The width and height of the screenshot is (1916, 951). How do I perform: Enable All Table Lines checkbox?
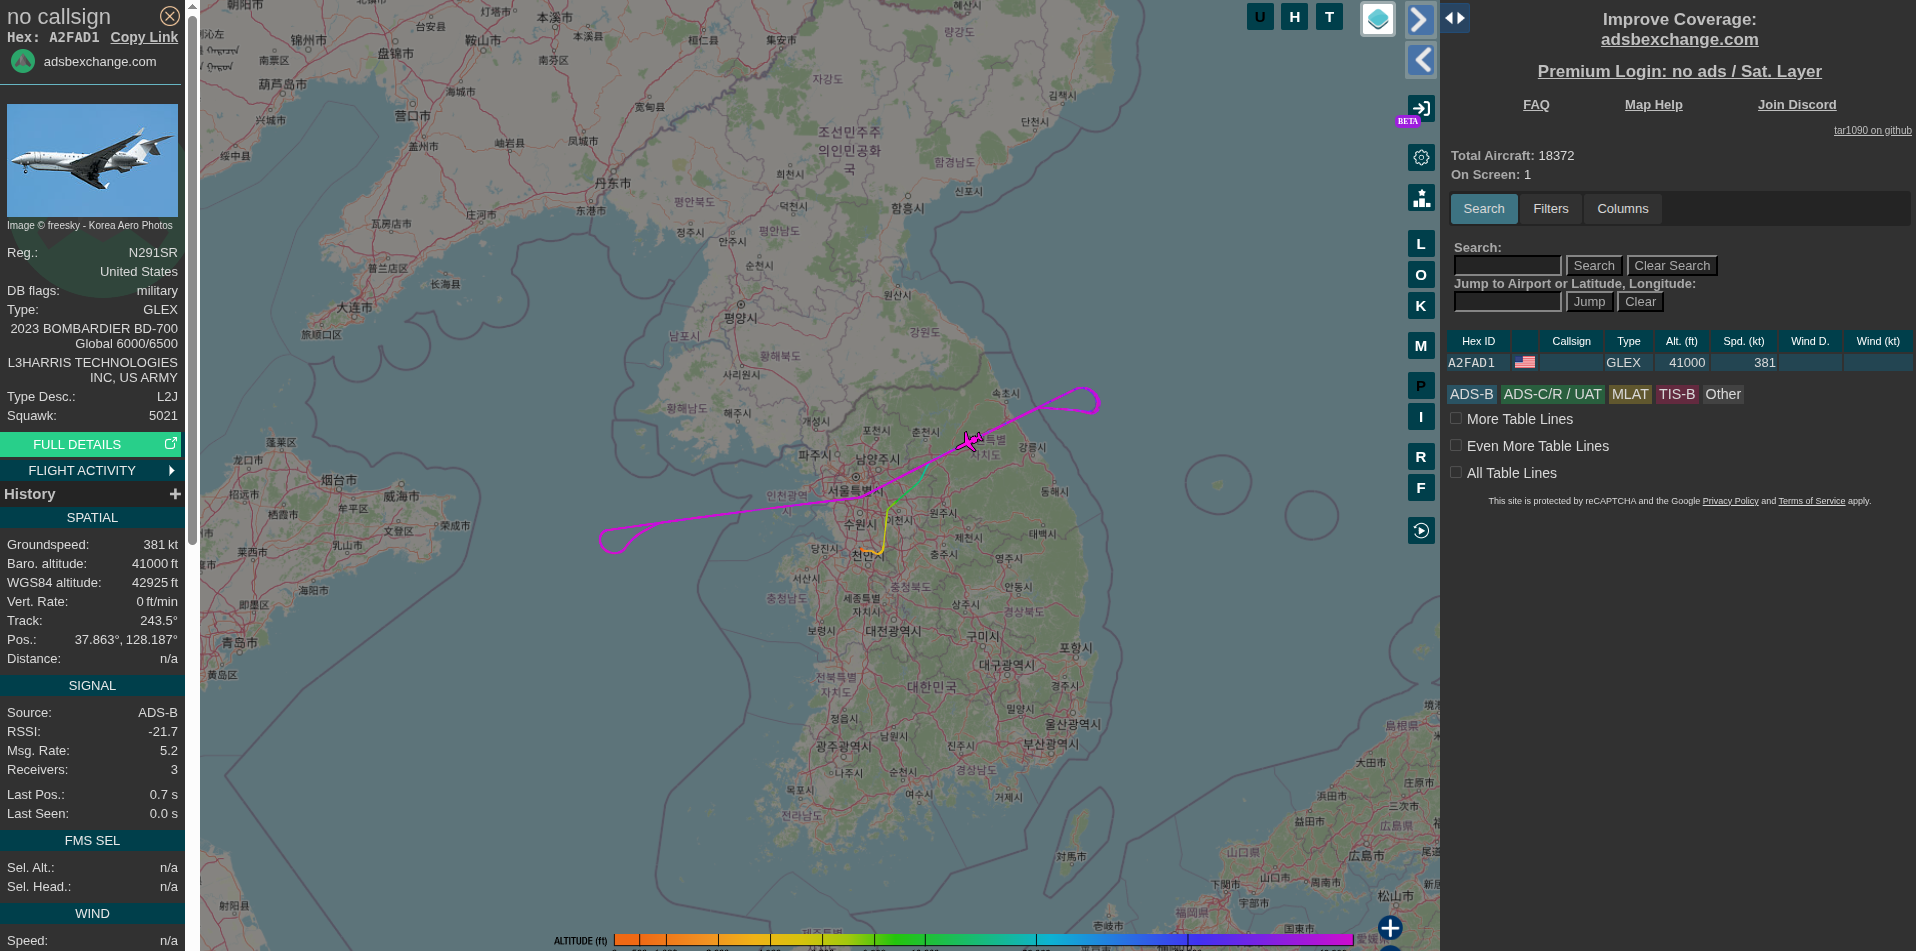(1456, 473)
